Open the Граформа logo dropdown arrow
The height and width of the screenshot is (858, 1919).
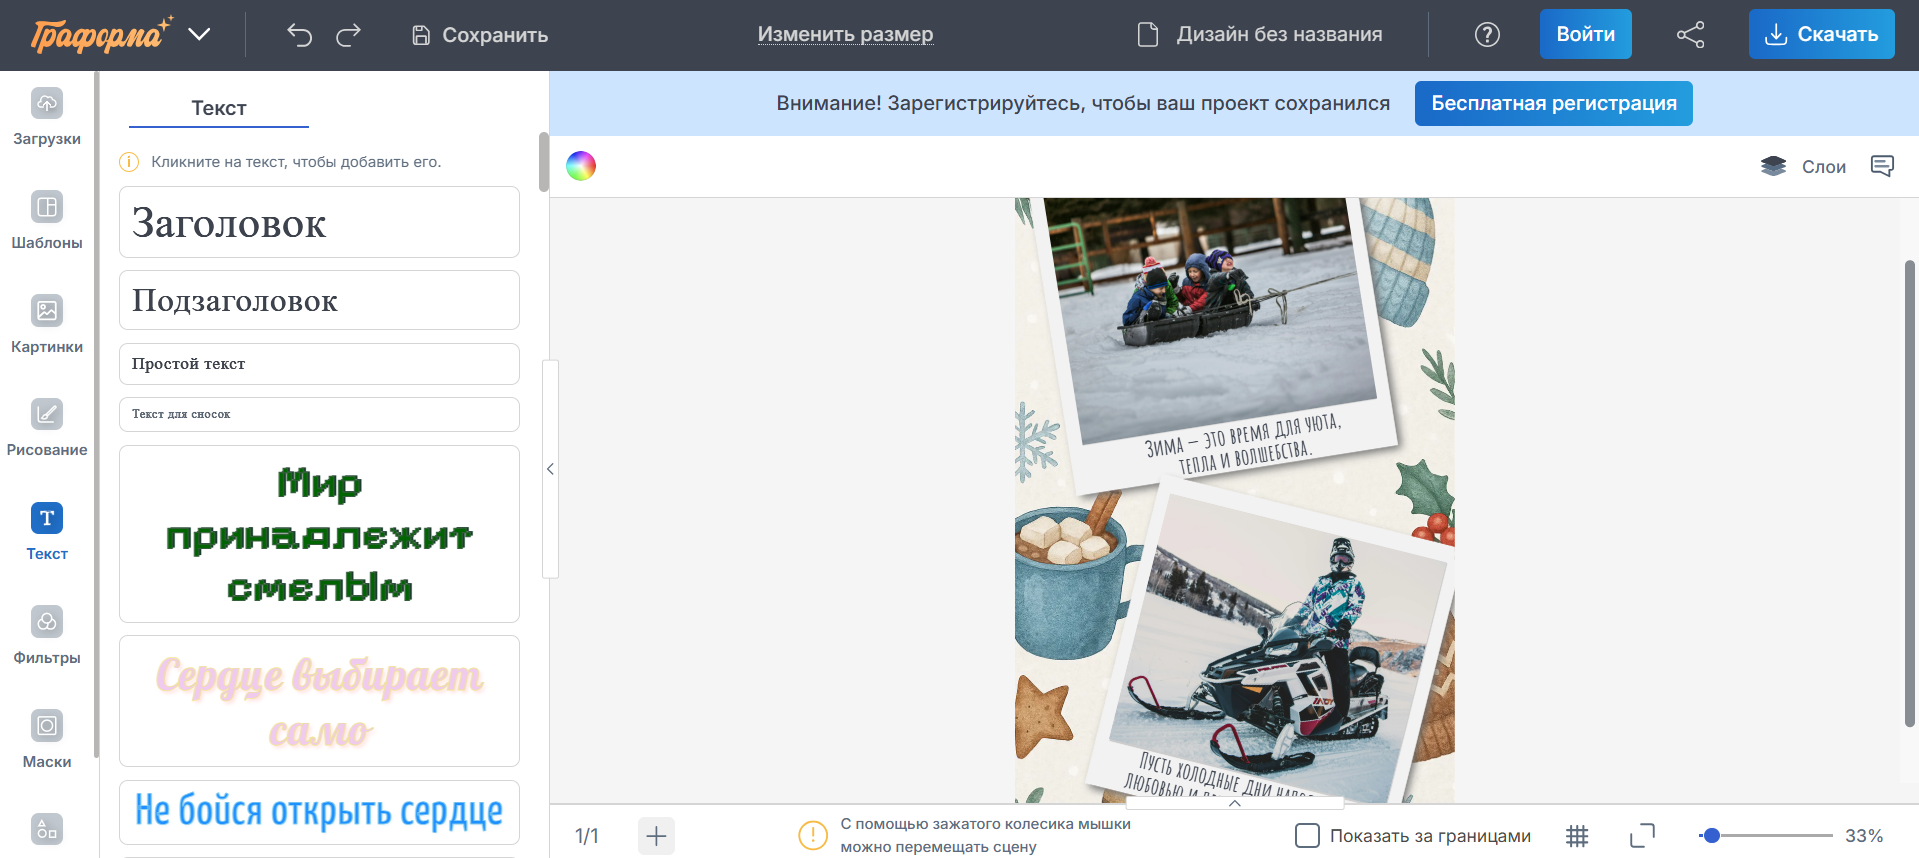tap(200, 35)
